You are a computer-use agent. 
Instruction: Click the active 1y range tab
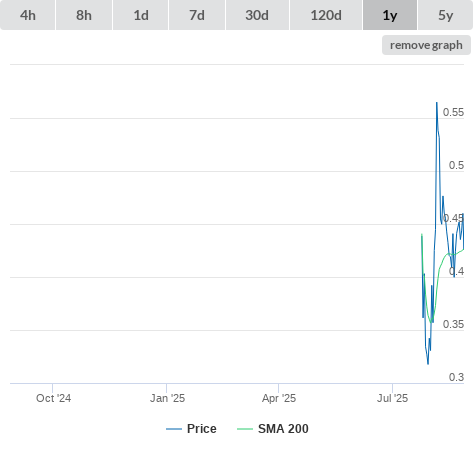click(x=390, y=15)
